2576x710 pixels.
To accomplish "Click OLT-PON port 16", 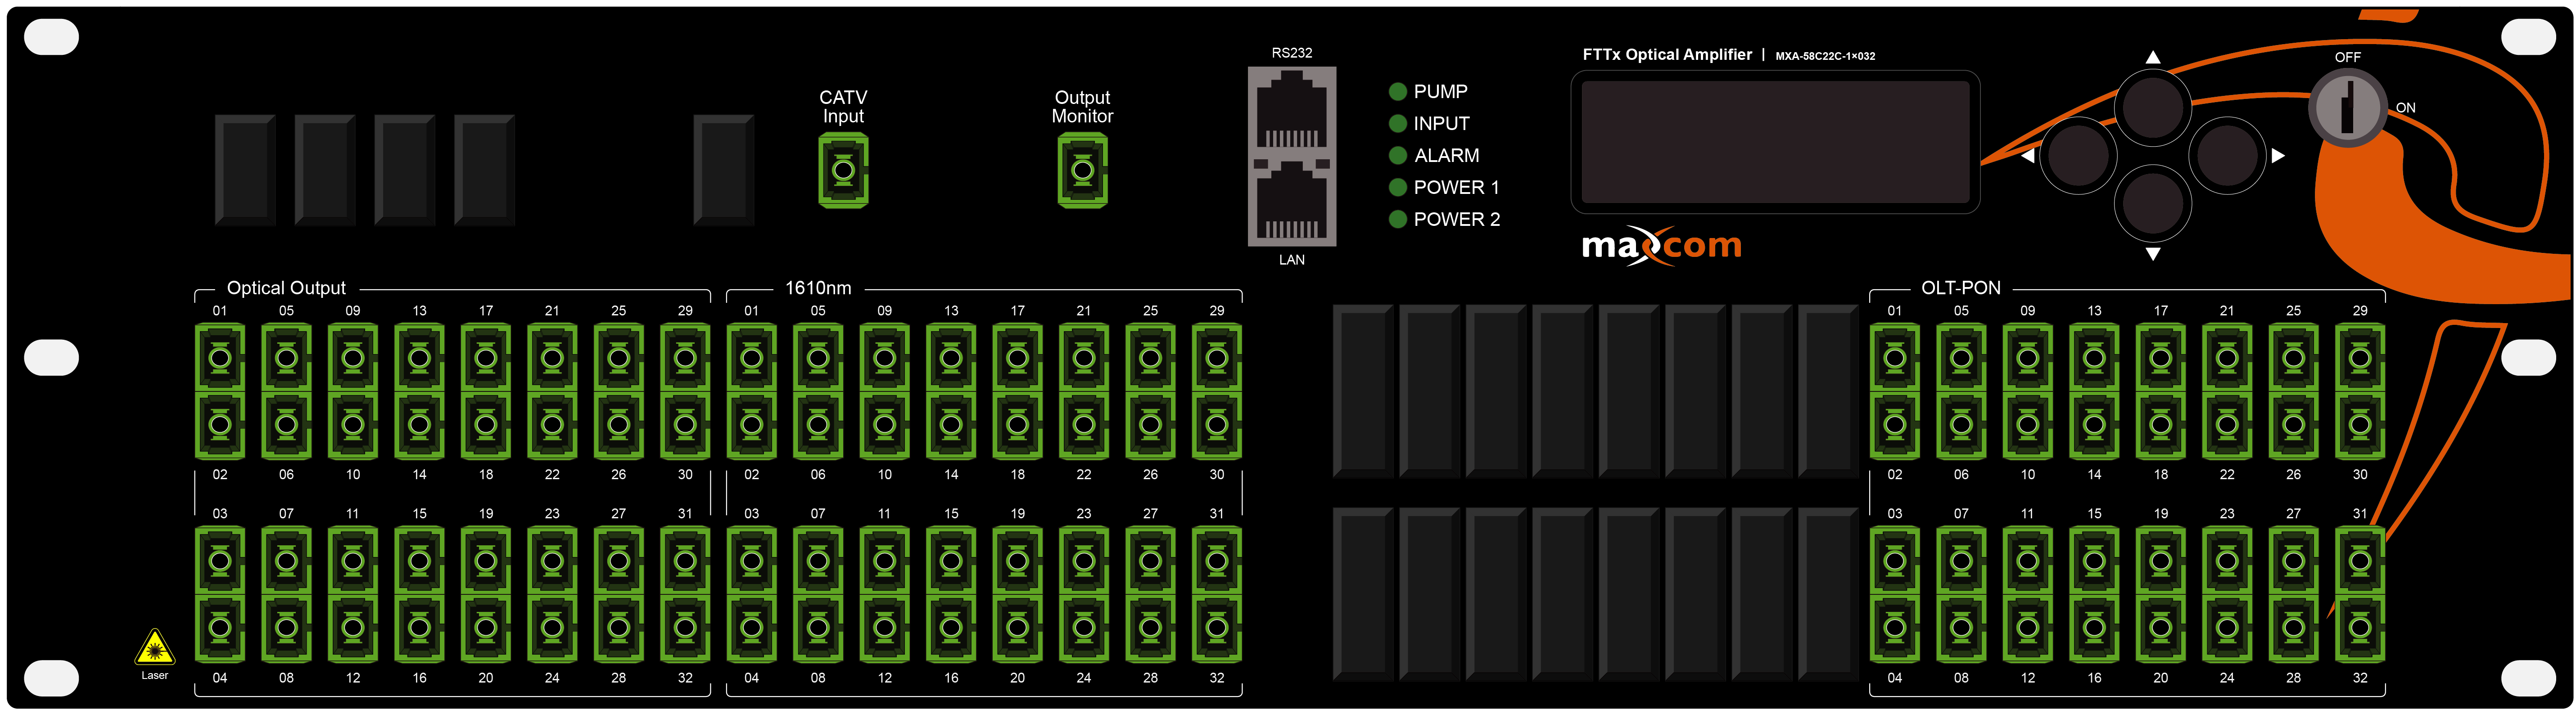I will tap(2094, 628).
